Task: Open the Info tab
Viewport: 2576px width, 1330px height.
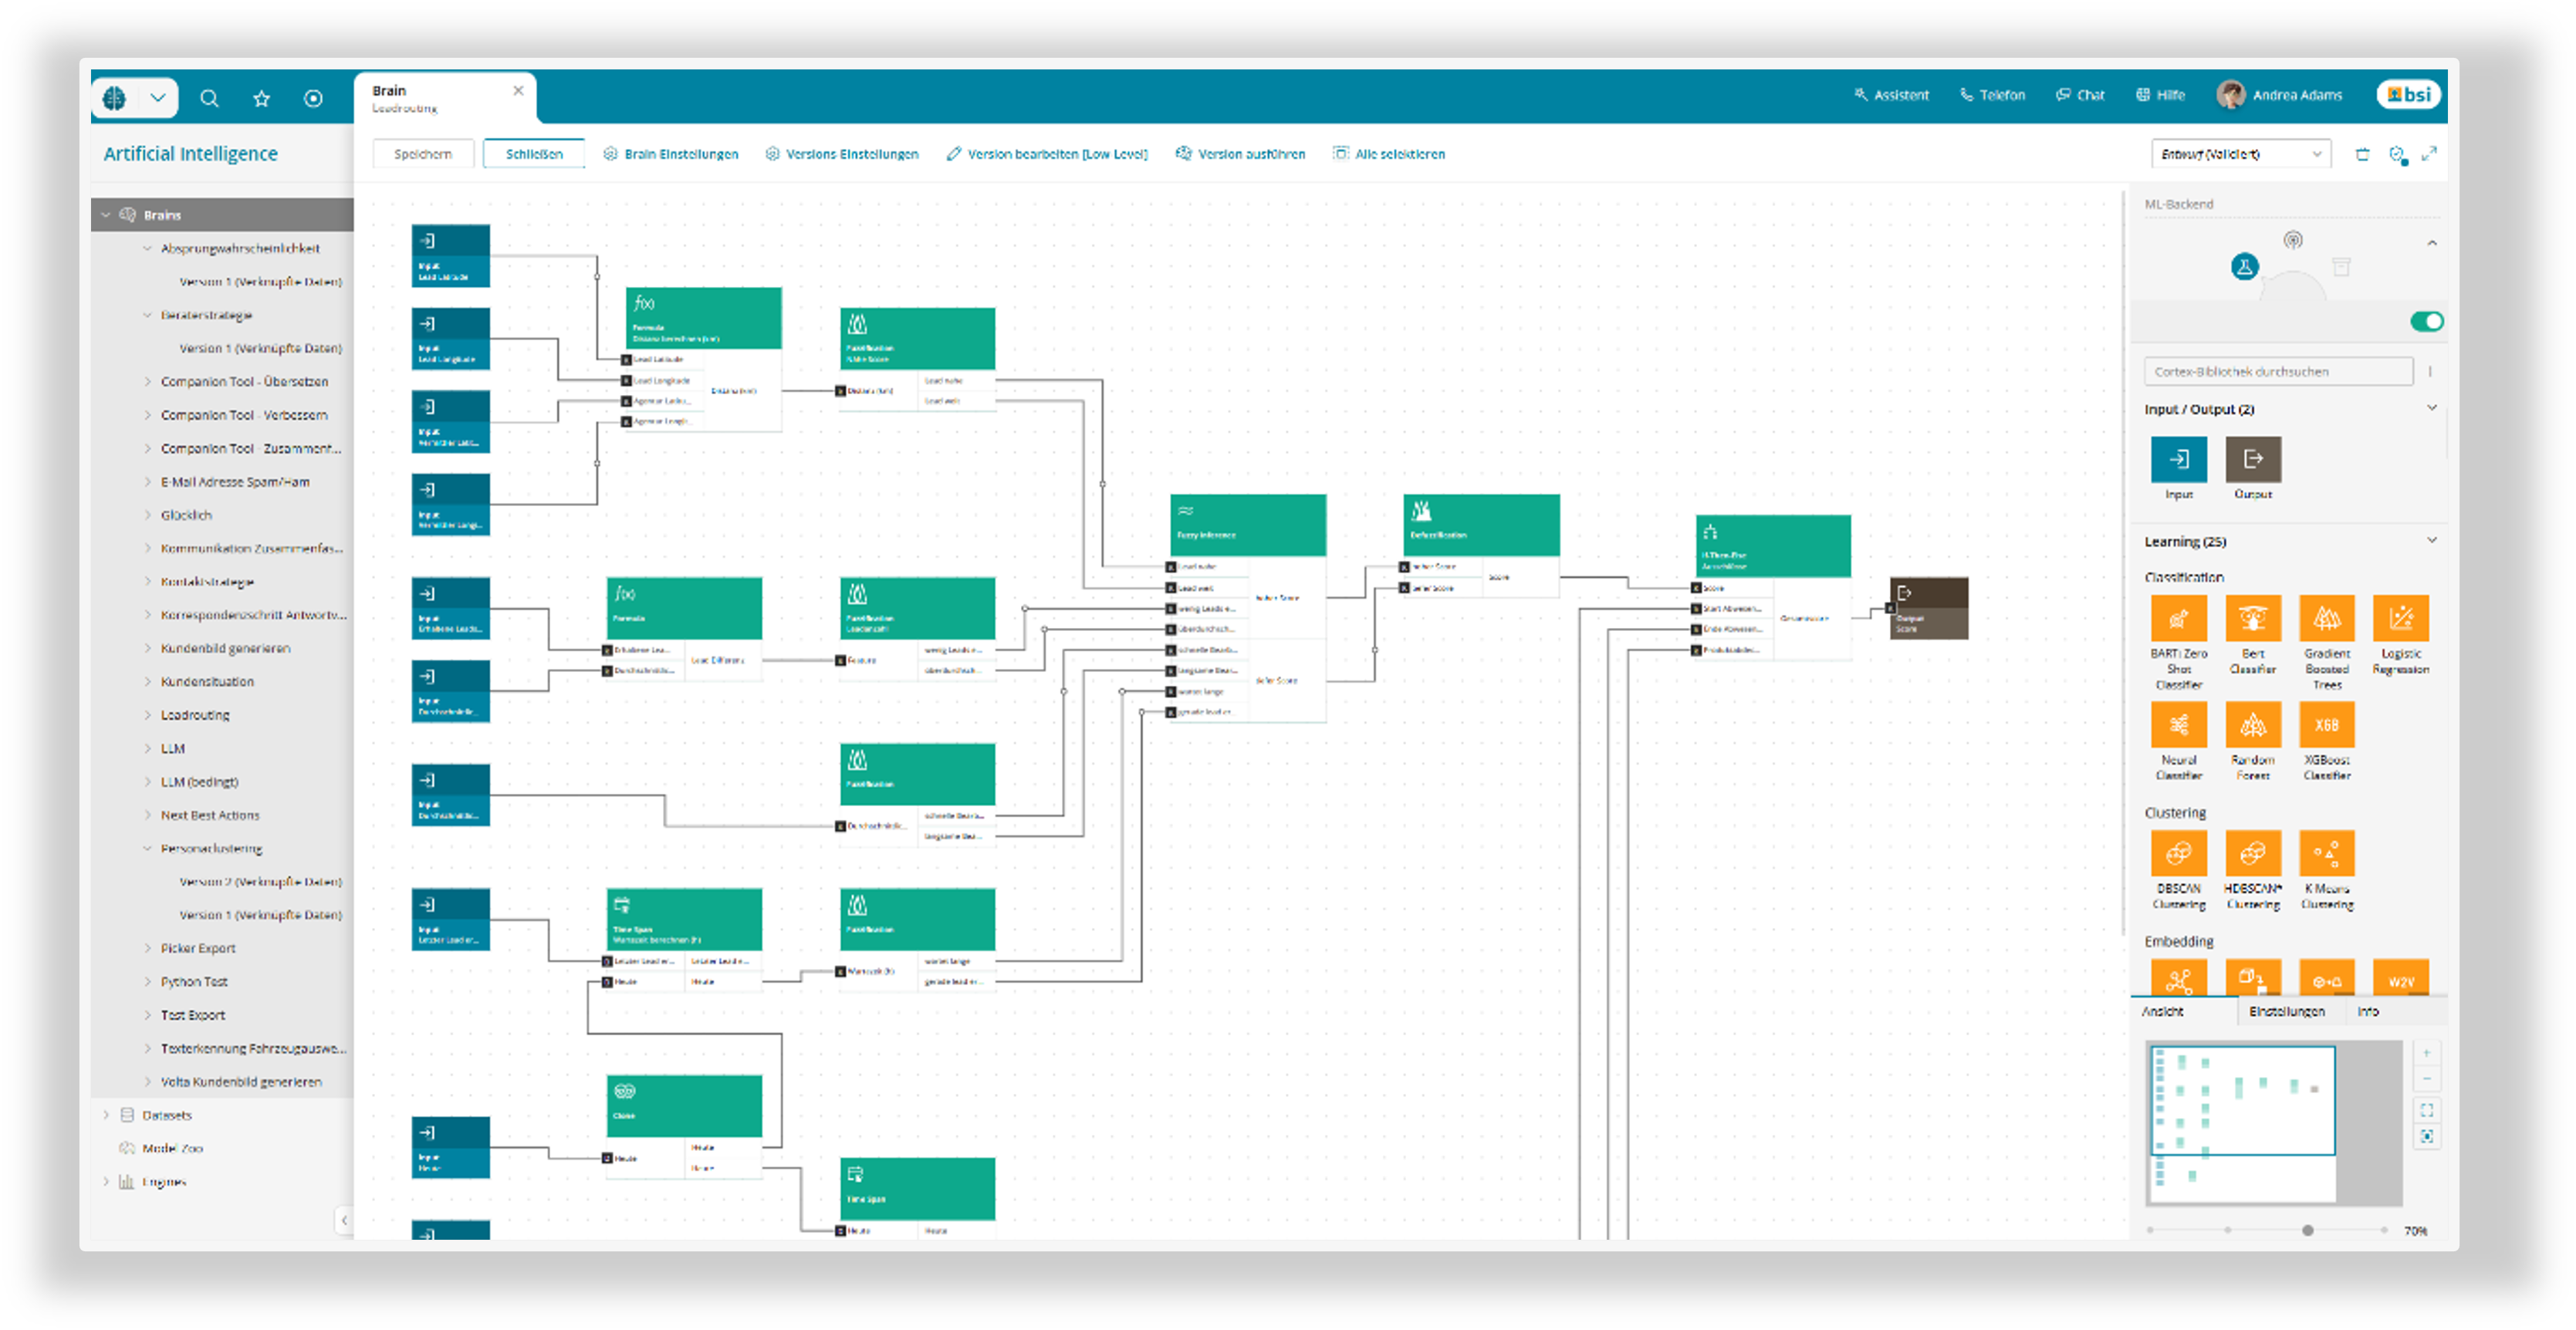Action: 2367,1011
